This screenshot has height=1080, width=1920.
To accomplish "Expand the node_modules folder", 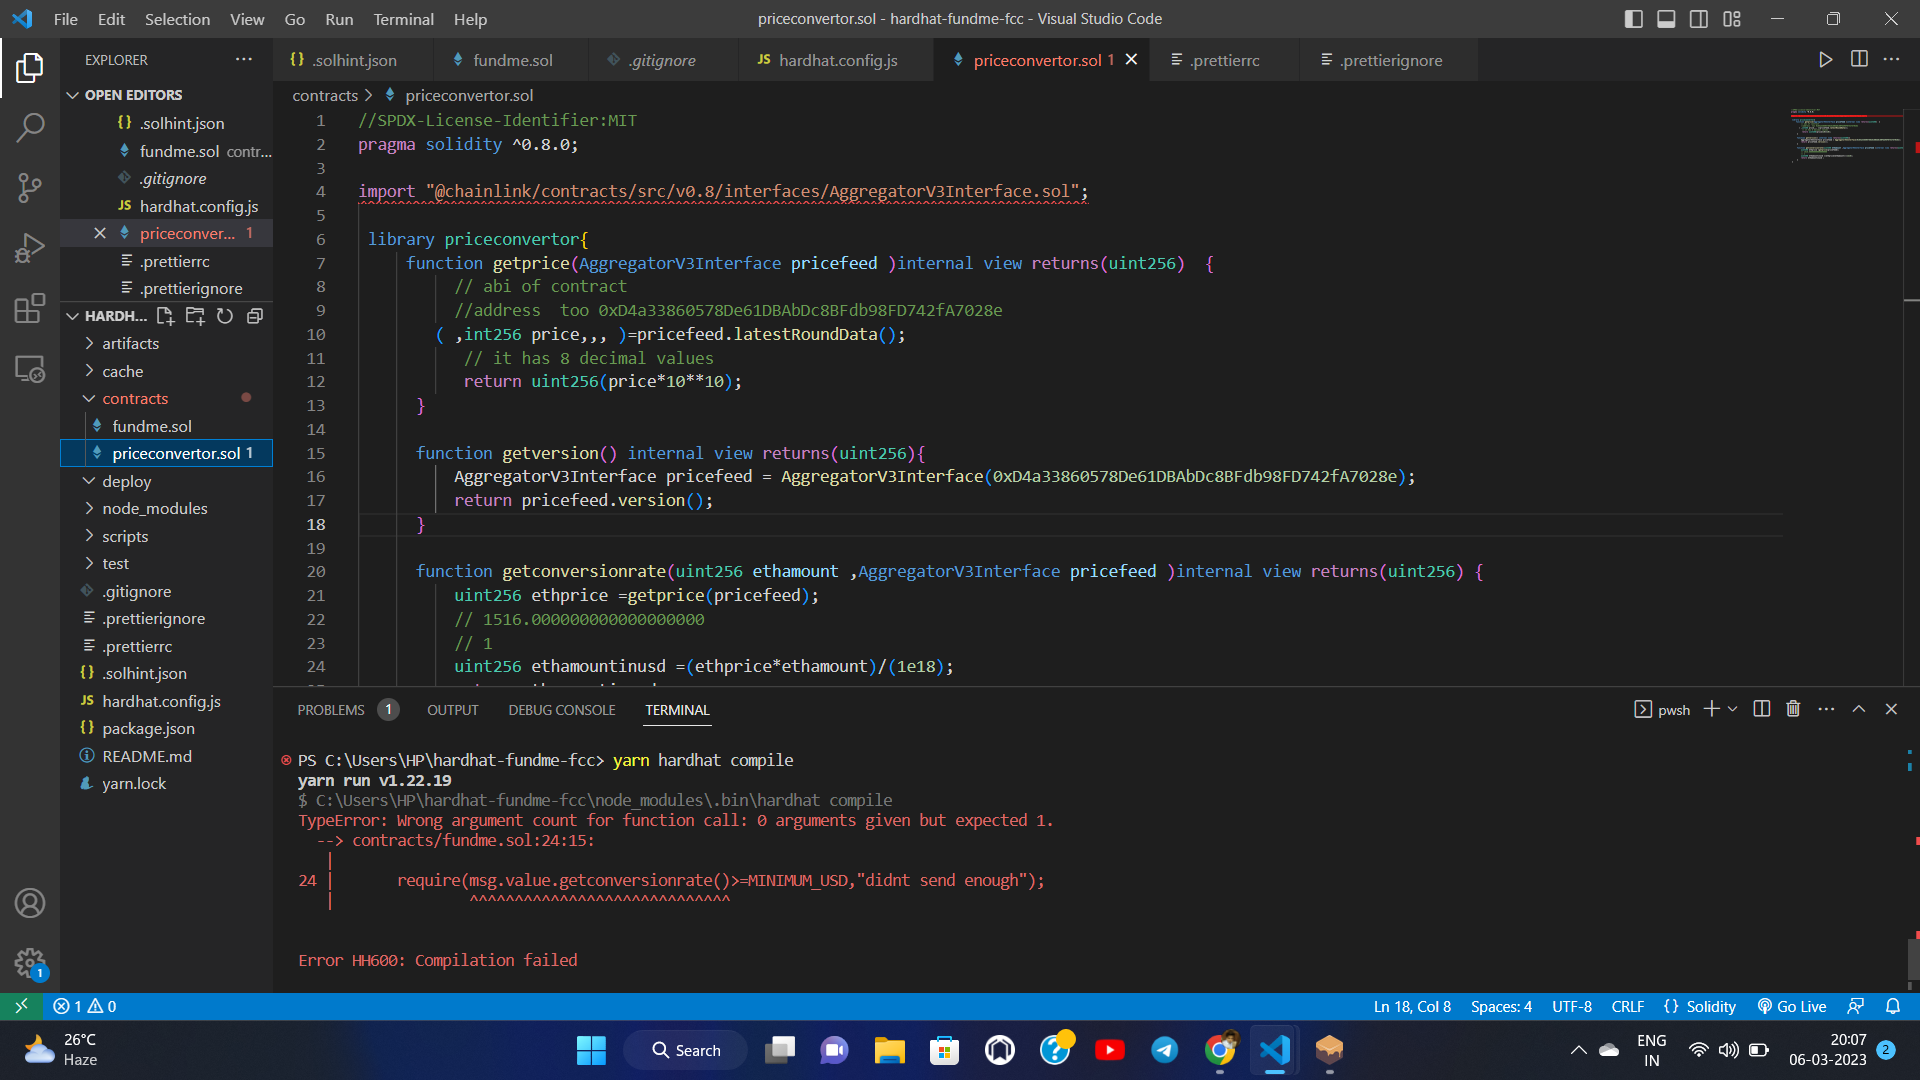I will (x=154, y=508).
